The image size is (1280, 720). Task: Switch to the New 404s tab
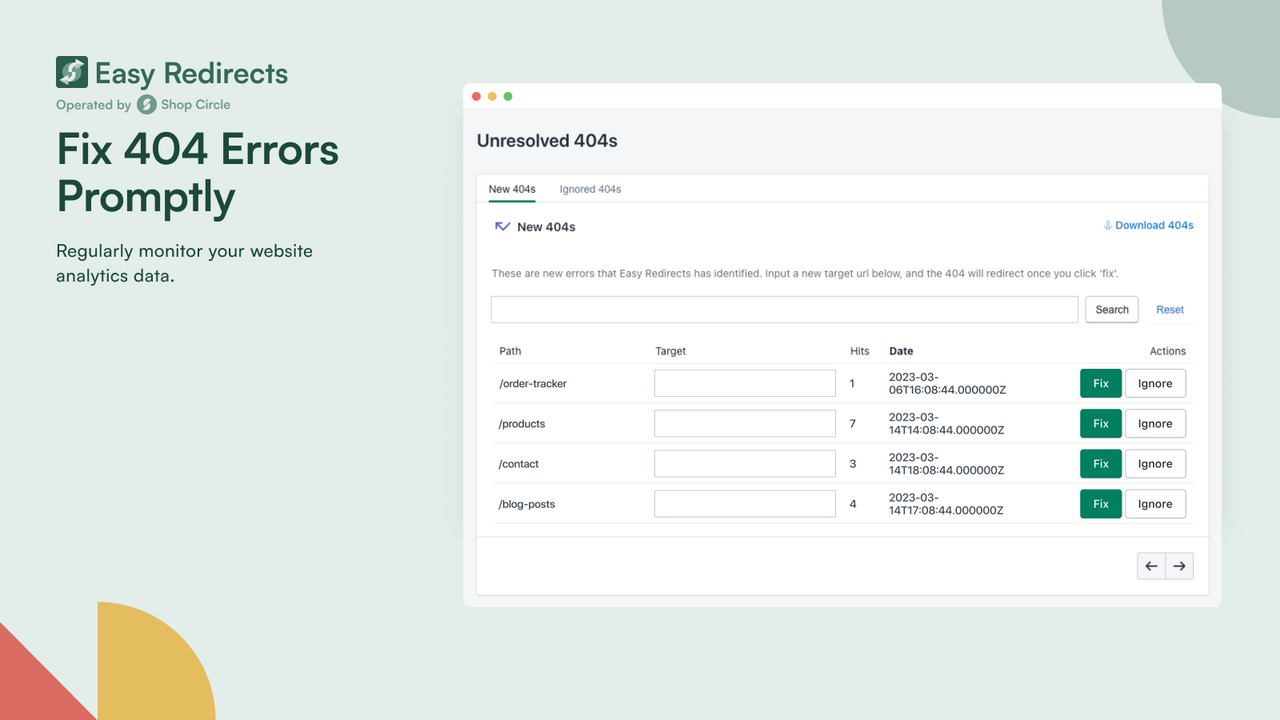tap(512, 189)
